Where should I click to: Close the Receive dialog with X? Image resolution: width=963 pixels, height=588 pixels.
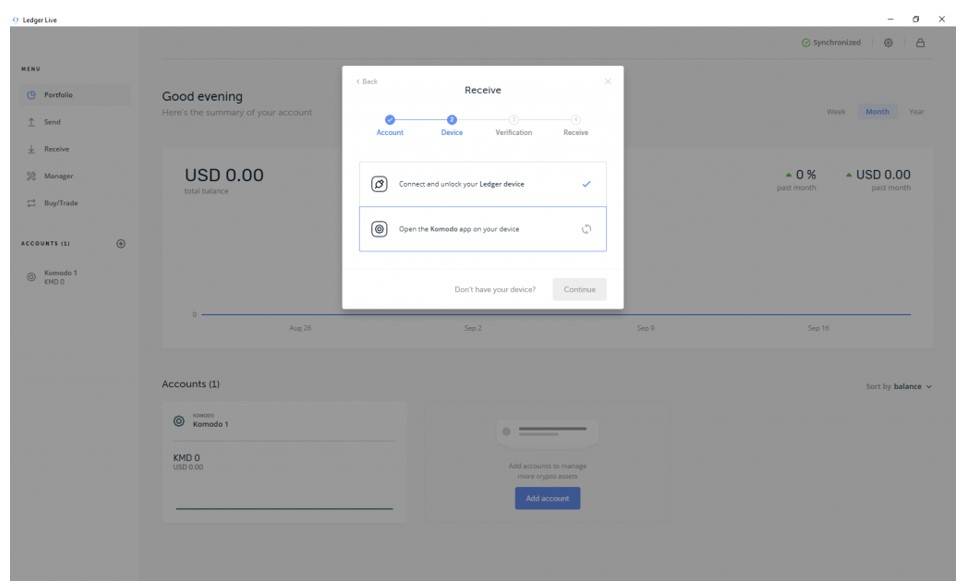coord(607,81)
